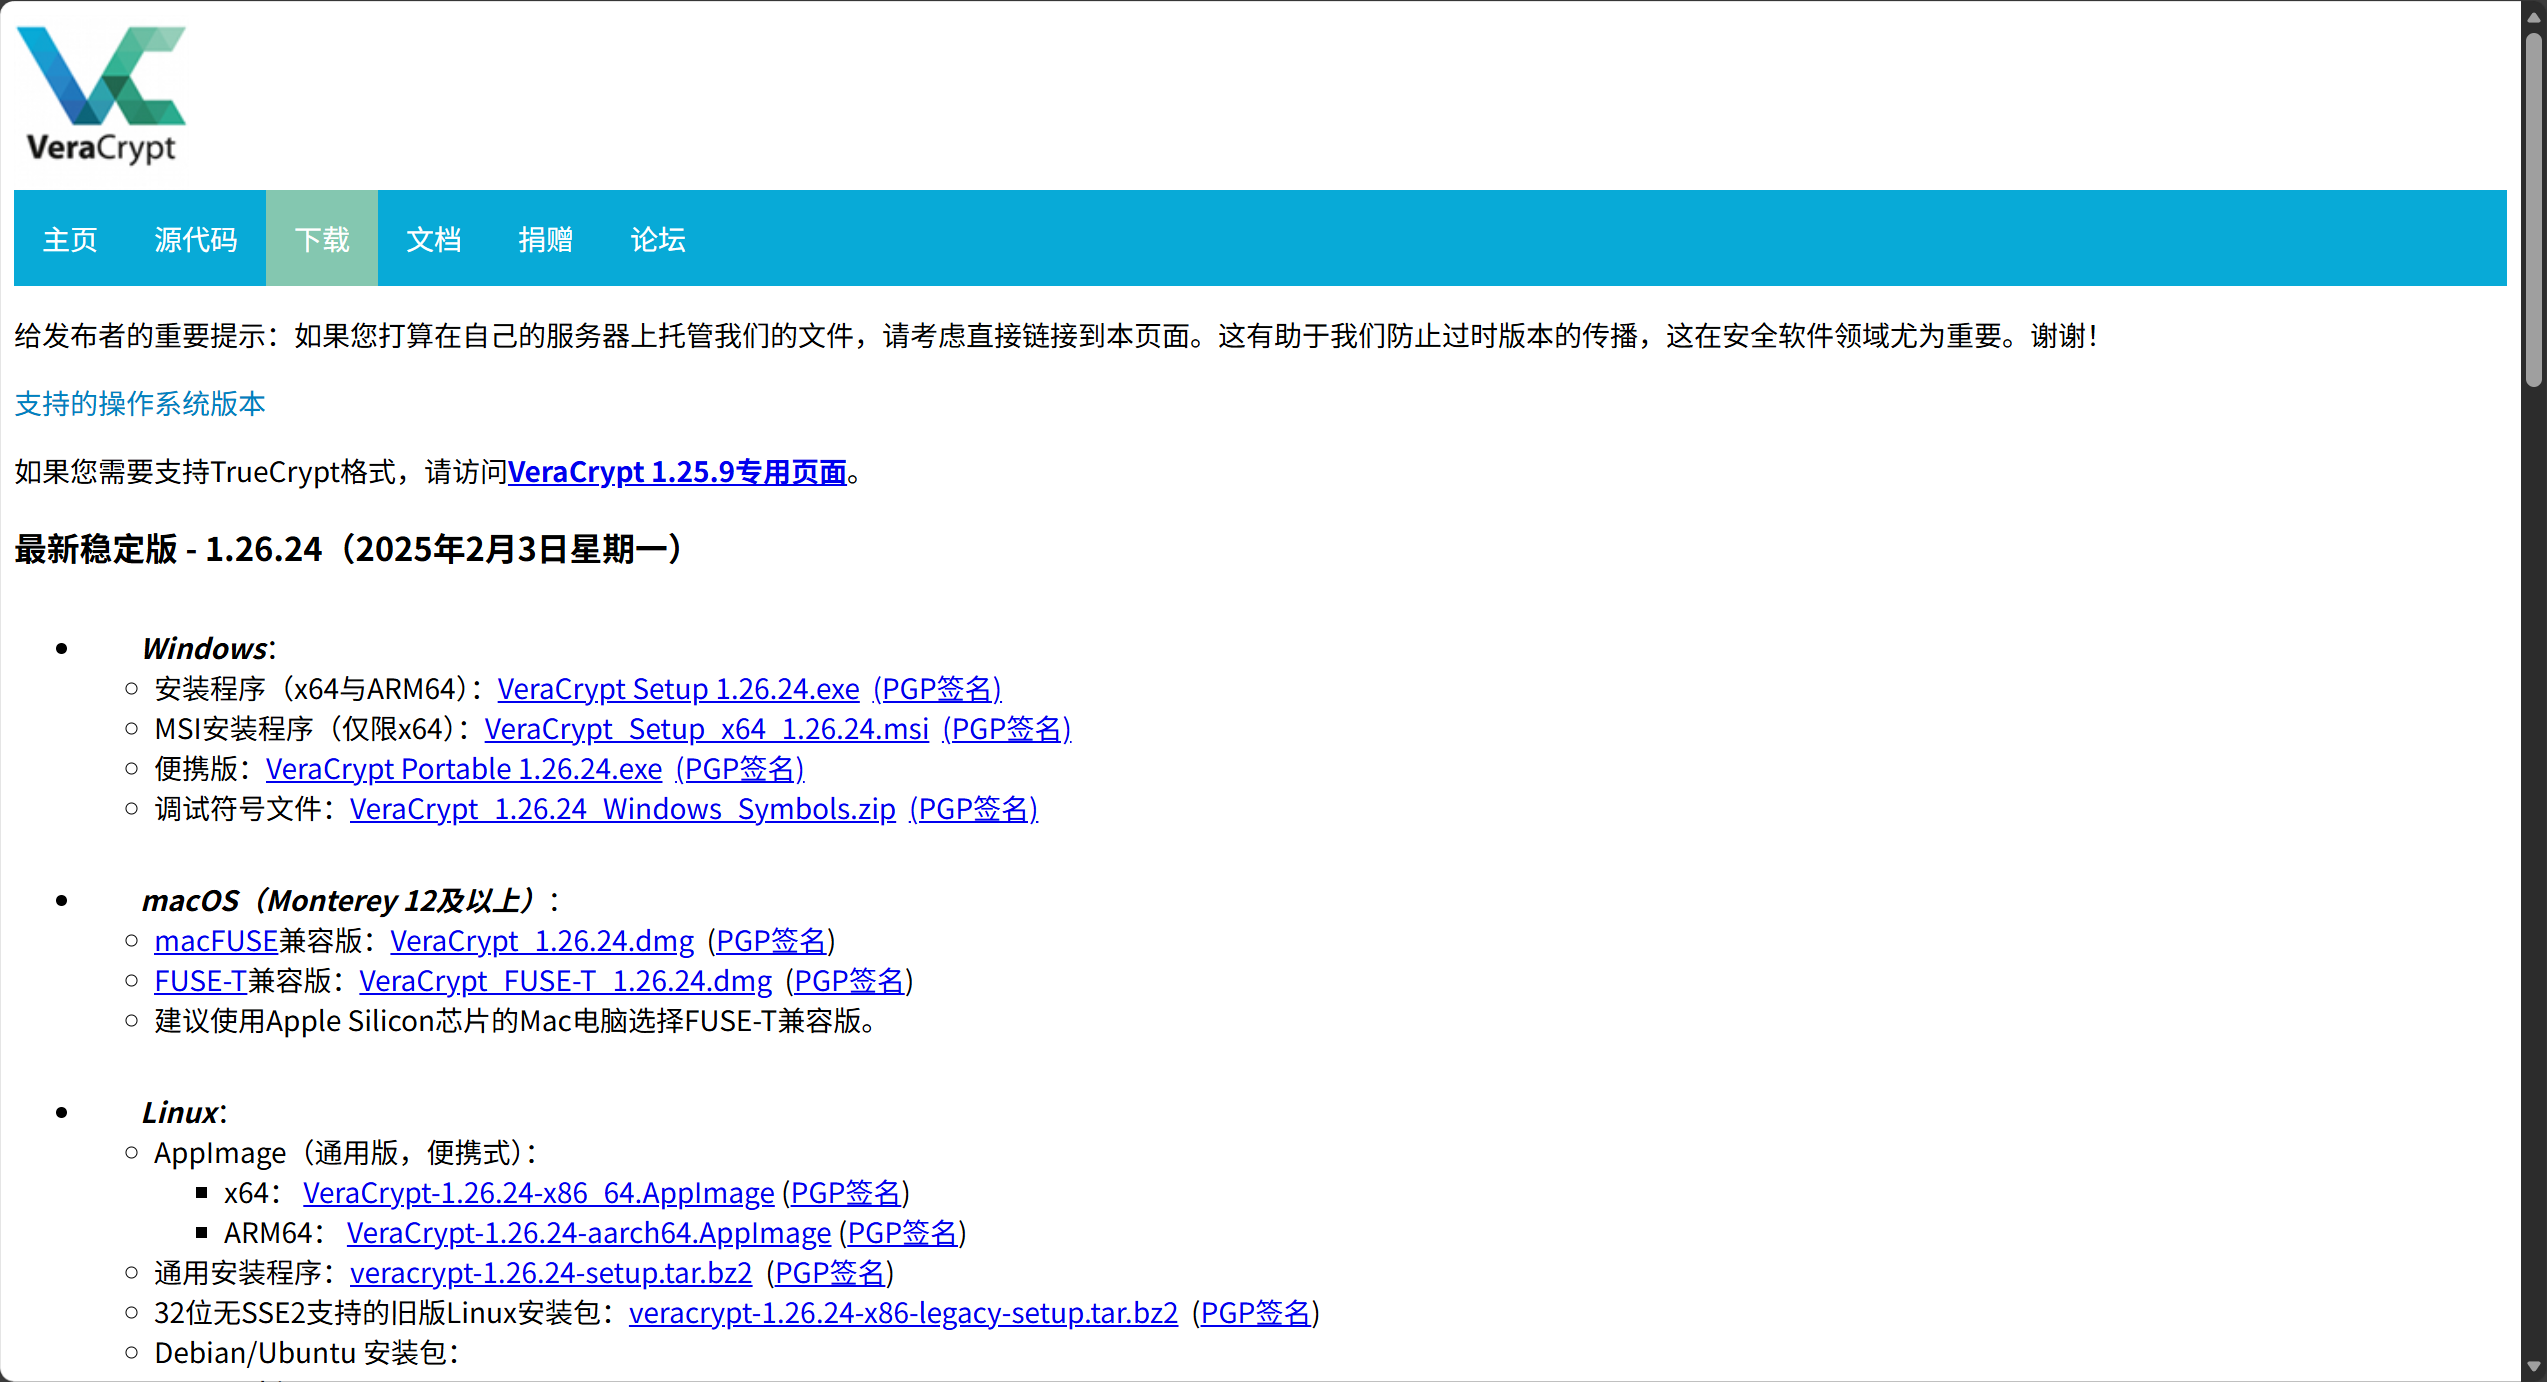2547x1382 pixels.
Task: Open the 支持的操作系统版本 link
Action: [x=140, y=404]
